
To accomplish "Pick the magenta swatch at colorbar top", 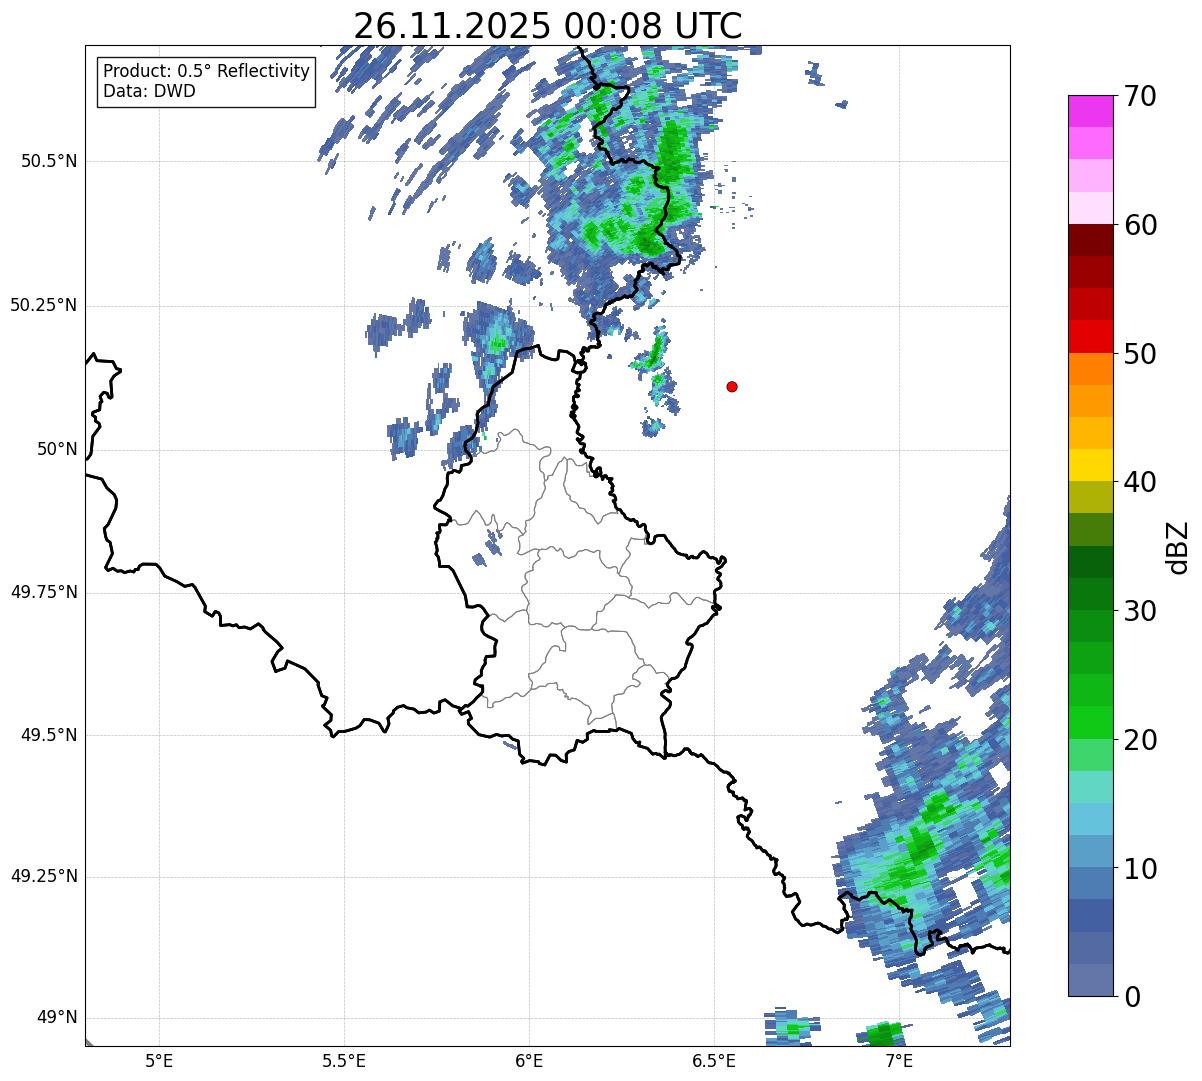I will 1091,111.
